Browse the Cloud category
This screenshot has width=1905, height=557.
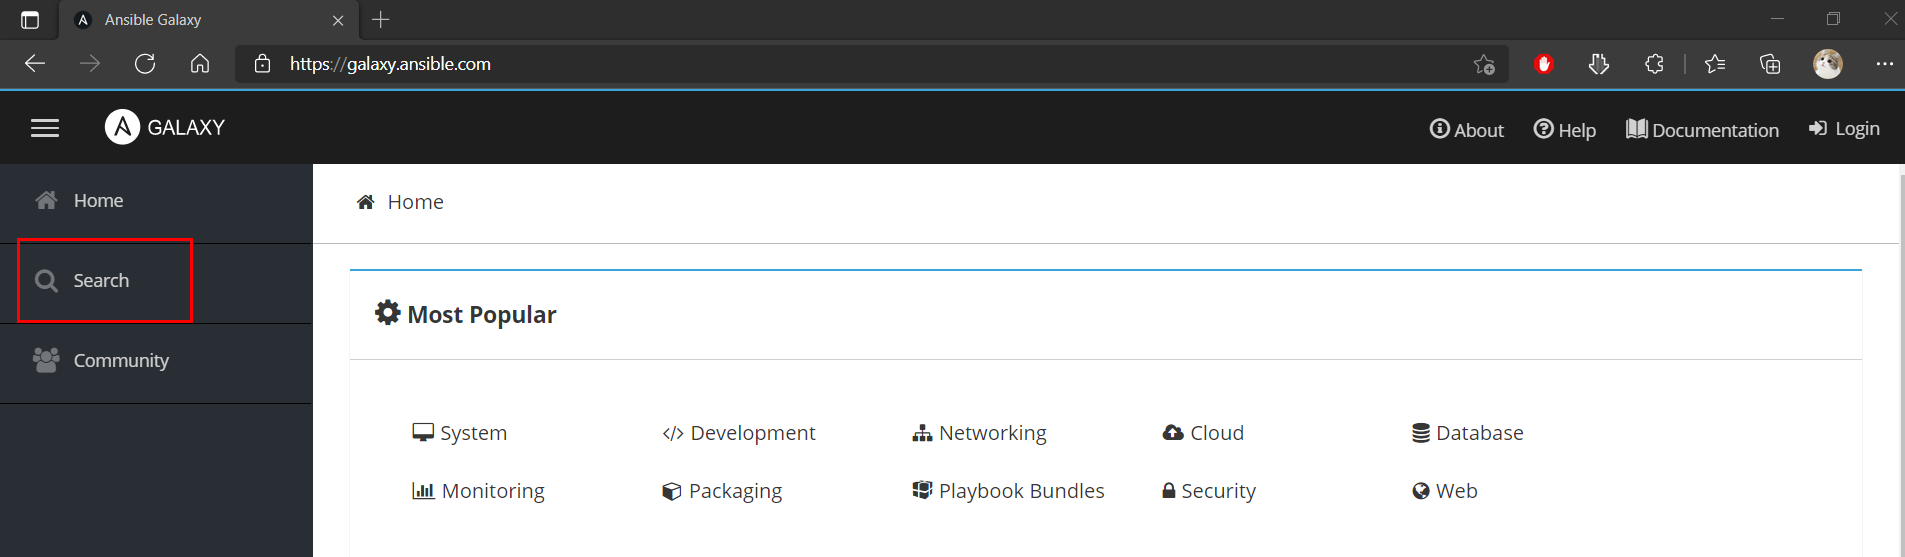pos(1203,433)
